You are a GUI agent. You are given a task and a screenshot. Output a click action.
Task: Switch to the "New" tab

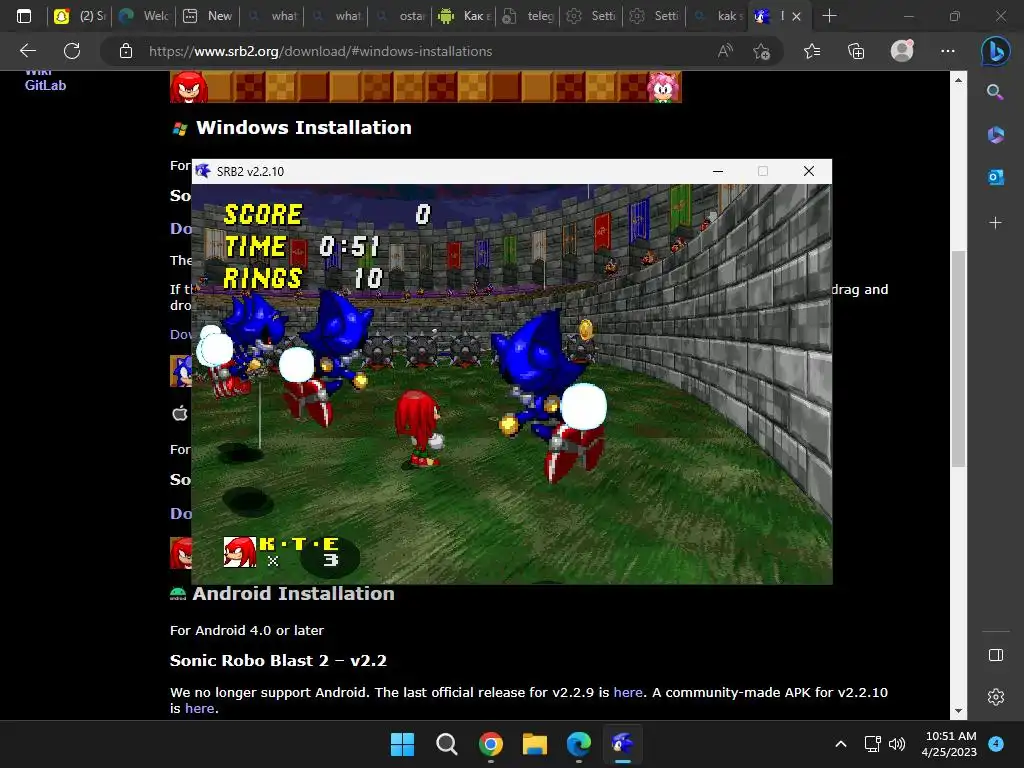[208, 16]
